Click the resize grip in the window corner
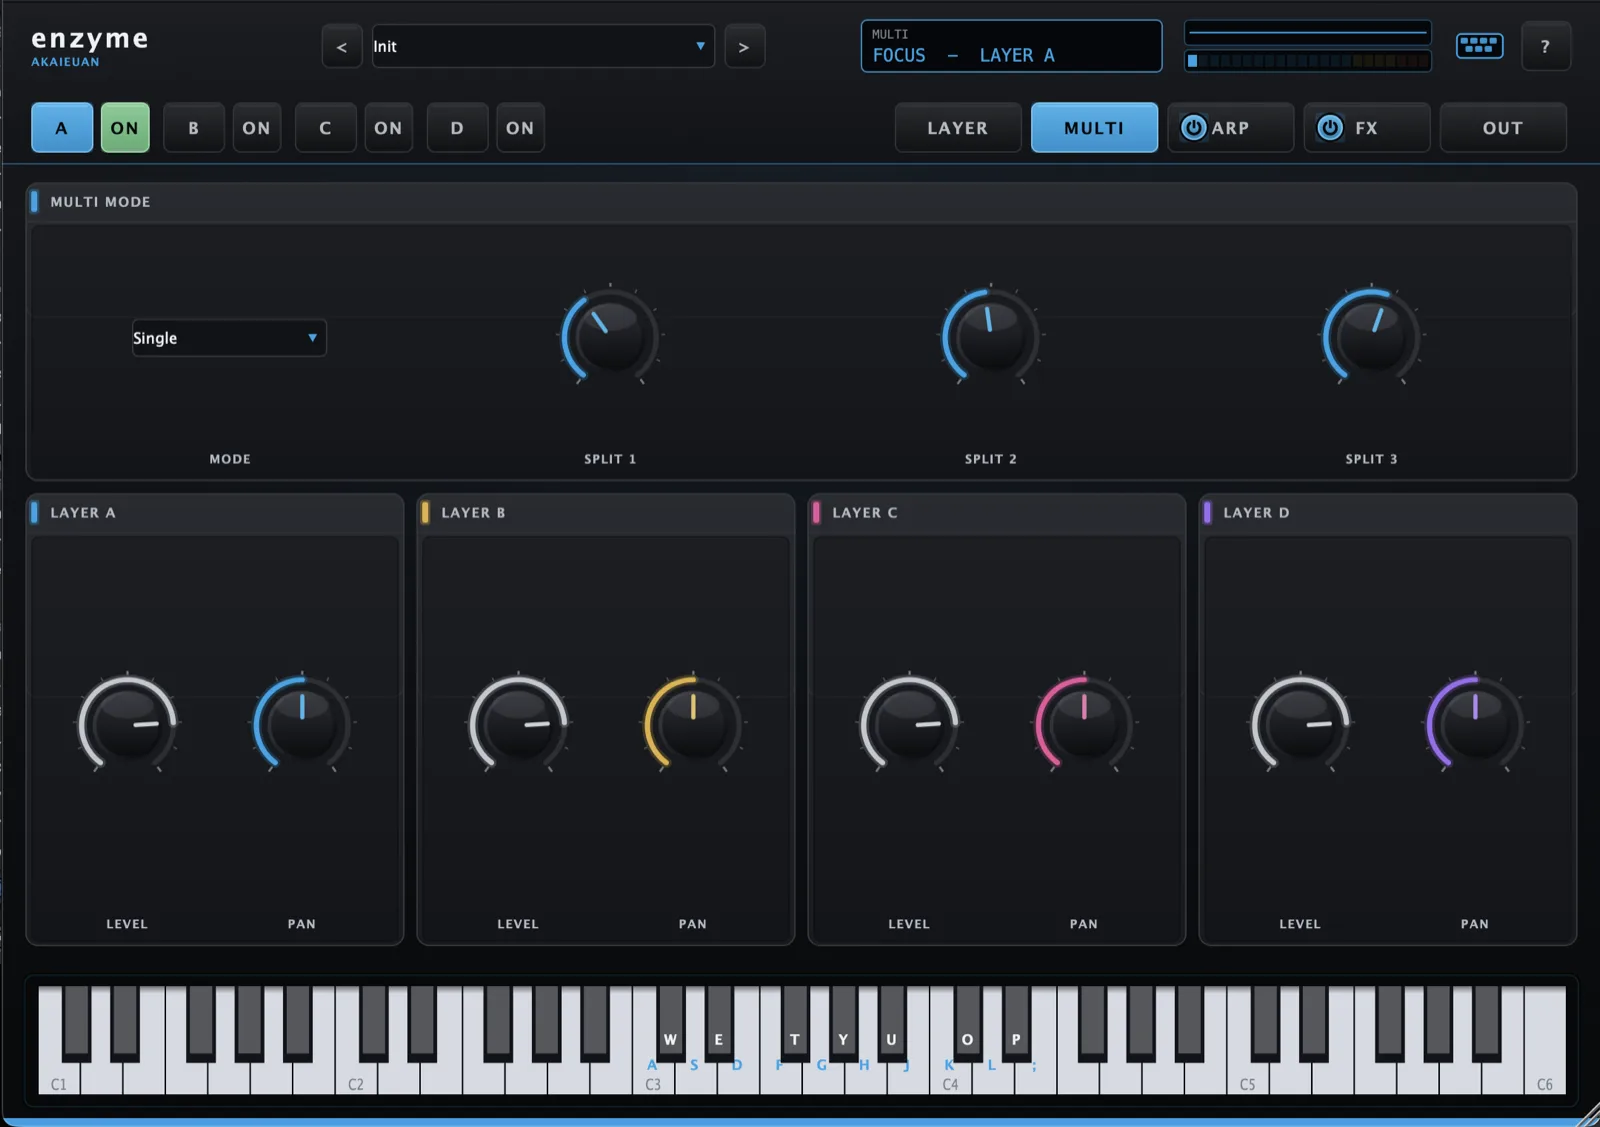1600x1127 pixels. (x=1588, y=1115)
